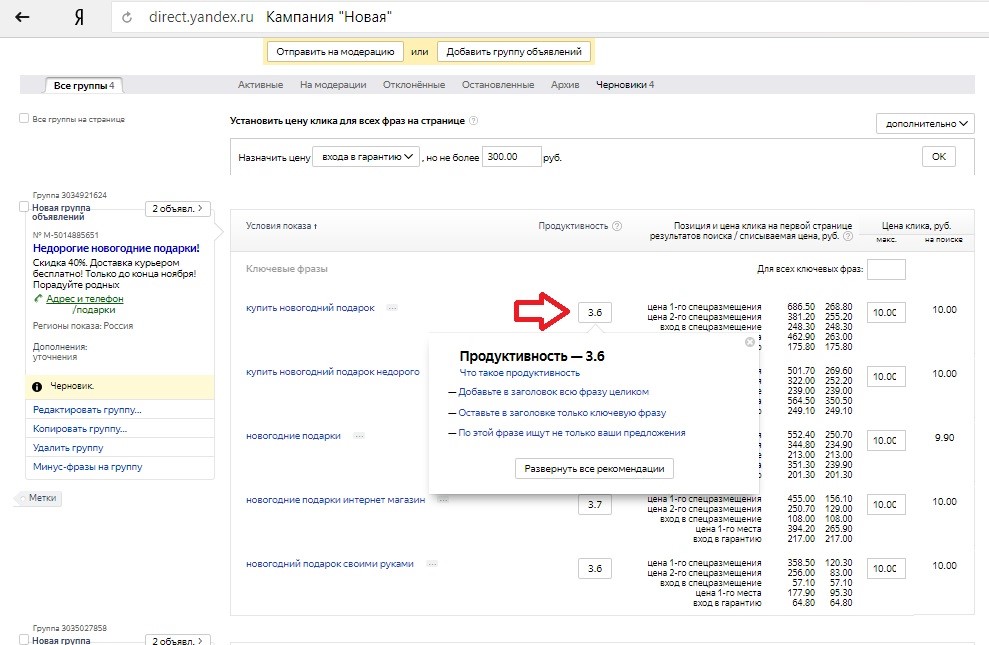Switch to 'Все группы 4' tab
The height and width of the screenshot is (645, 989).
click(84, 85)
